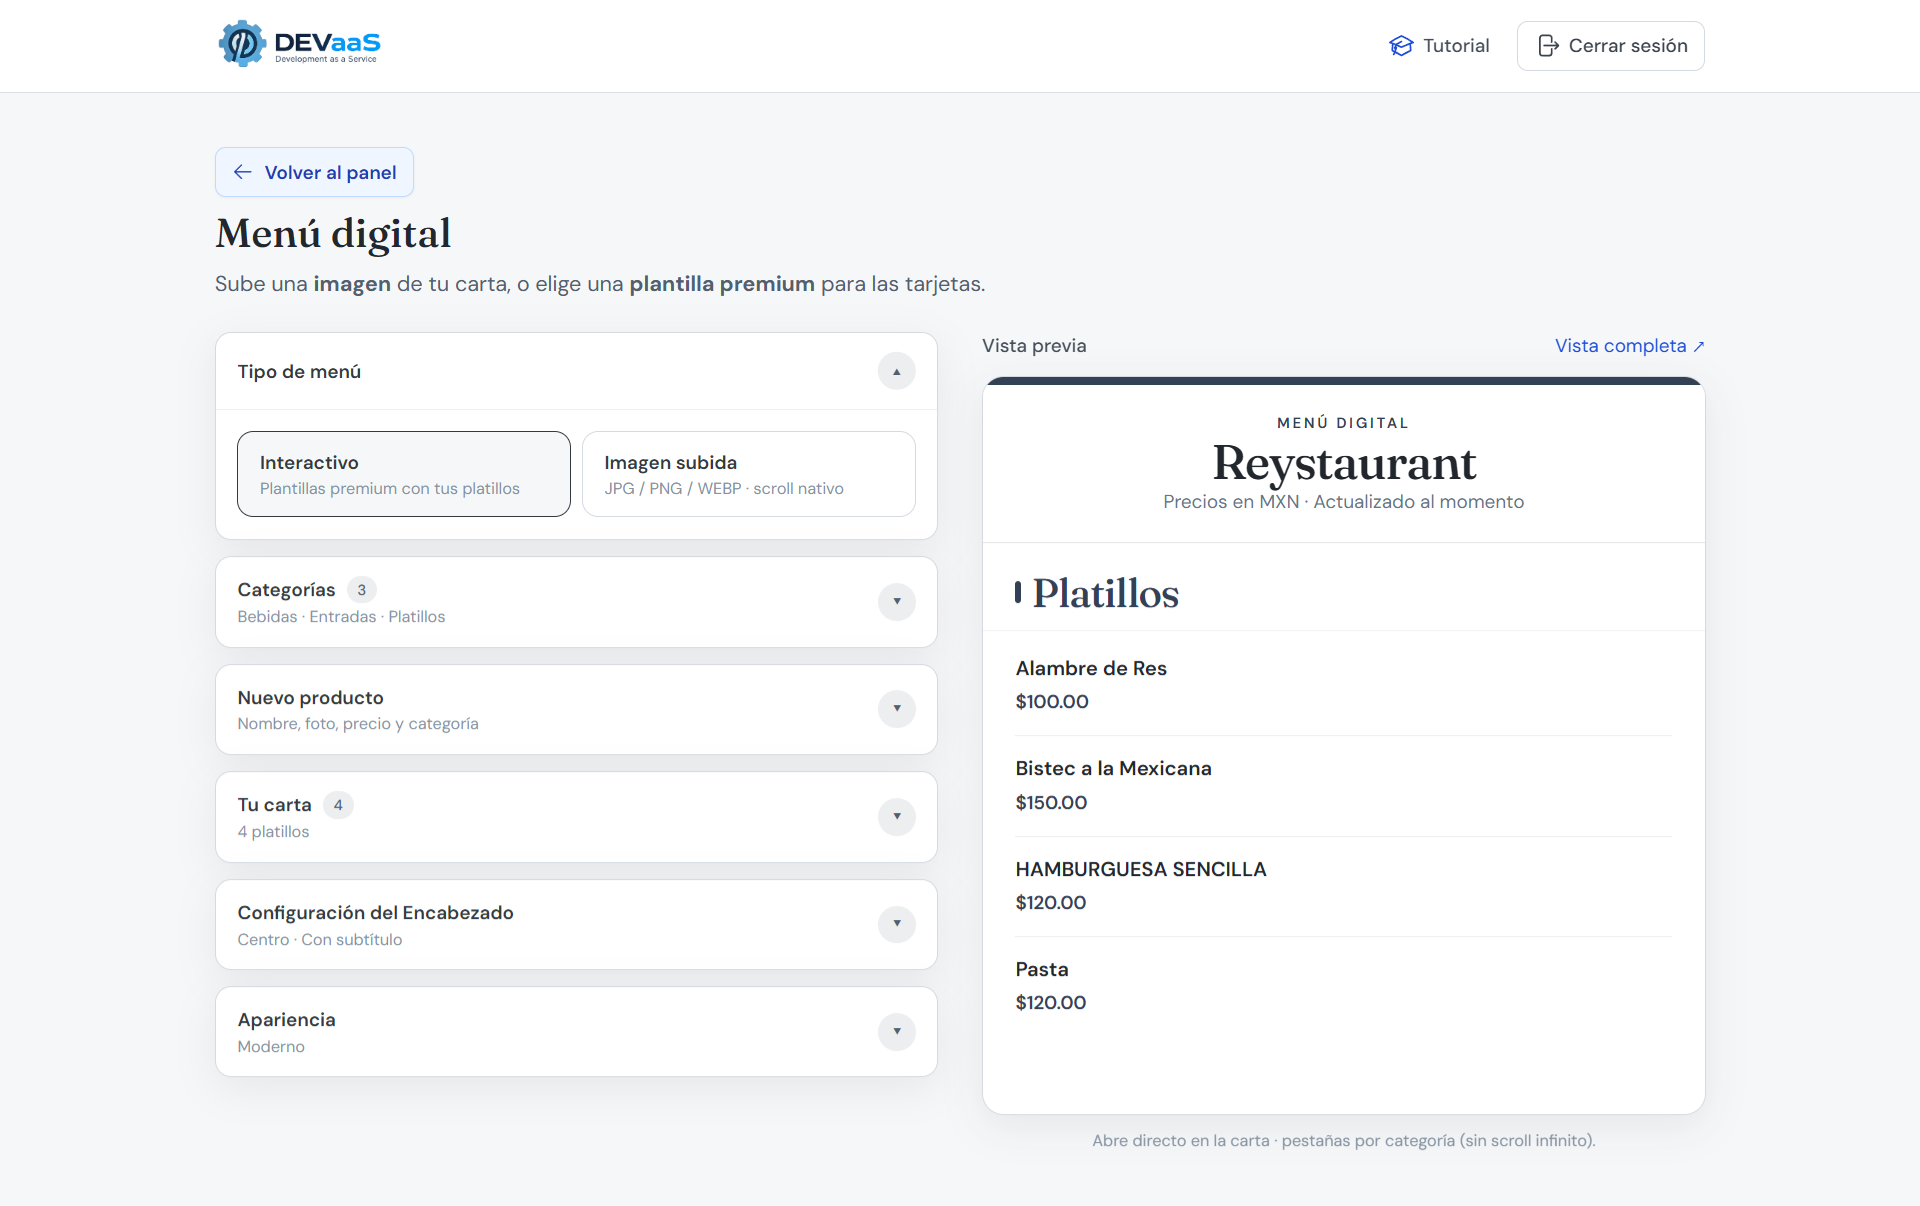Expand the Configuración del Encabezado section
The height and width of the screenshot is (1206, 1920).
coord(897,924)
